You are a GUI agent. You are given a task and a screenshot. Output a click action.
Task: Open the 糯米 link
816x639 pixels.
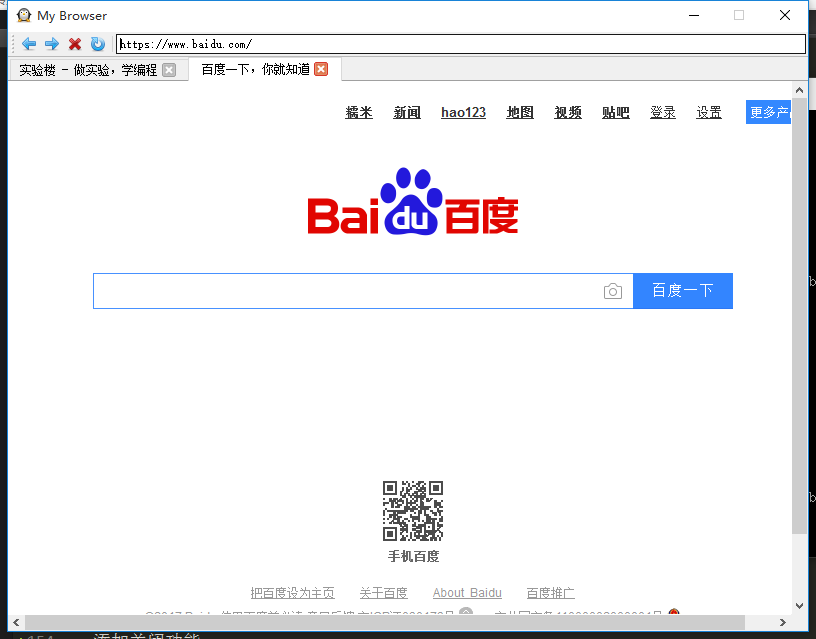(359, 112)
